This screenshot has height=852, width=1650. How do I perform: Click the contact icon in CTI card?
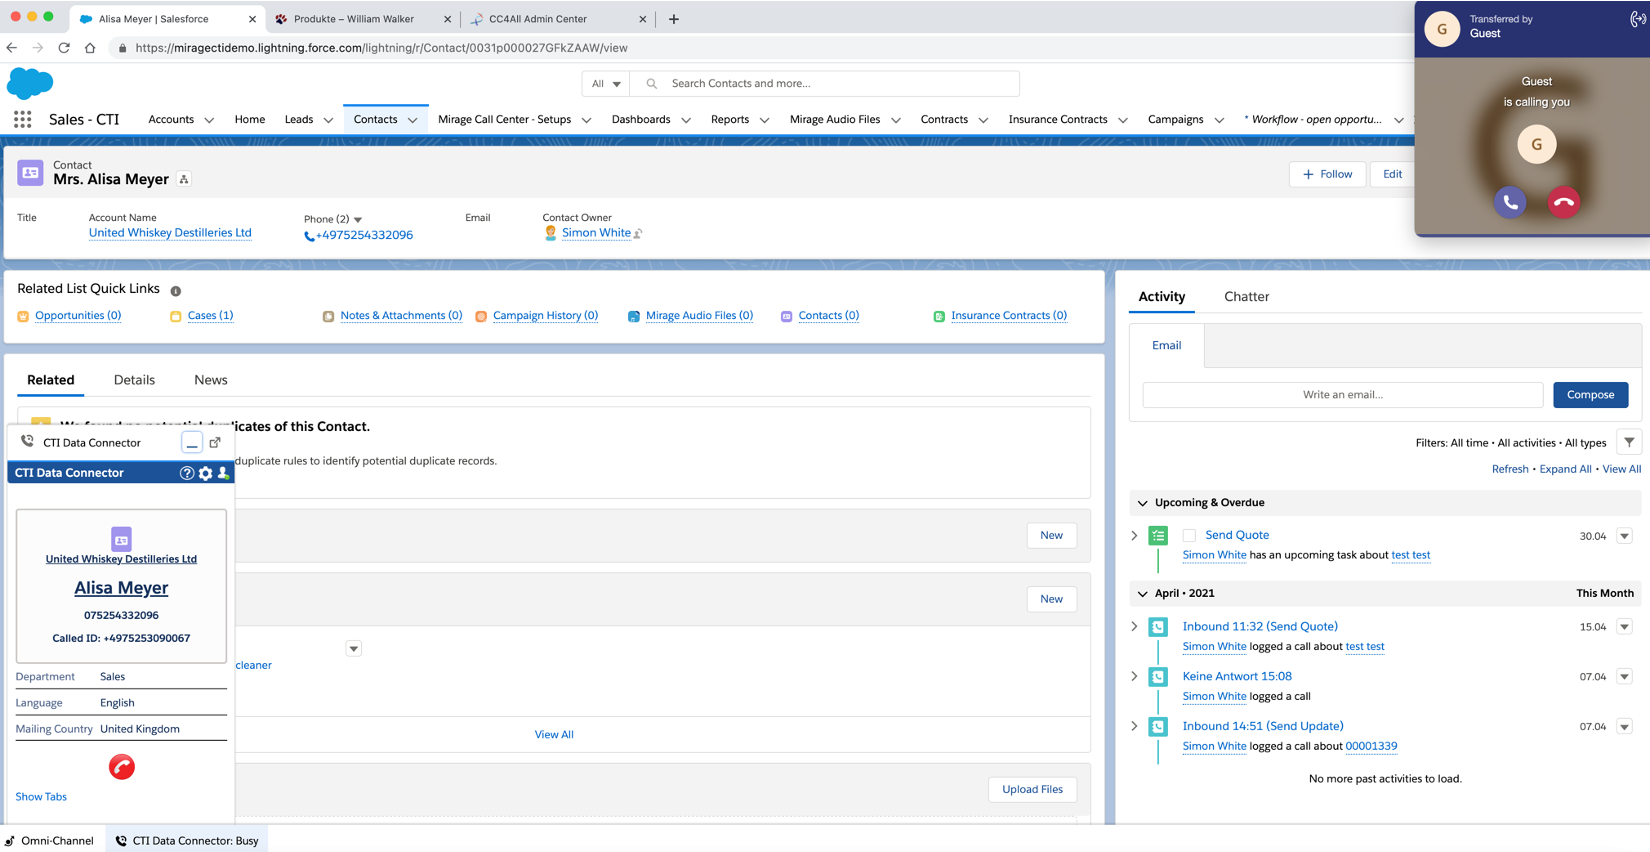121,539
